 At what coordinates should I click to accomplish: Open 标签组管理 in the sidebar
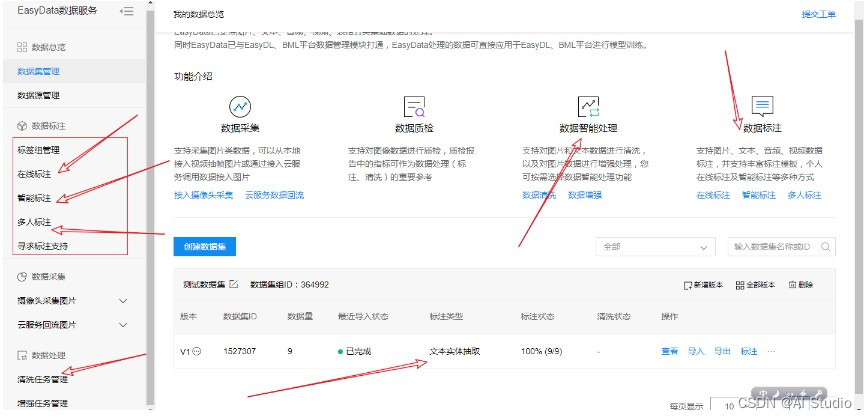pyautogui.click(x=38, y=150)
